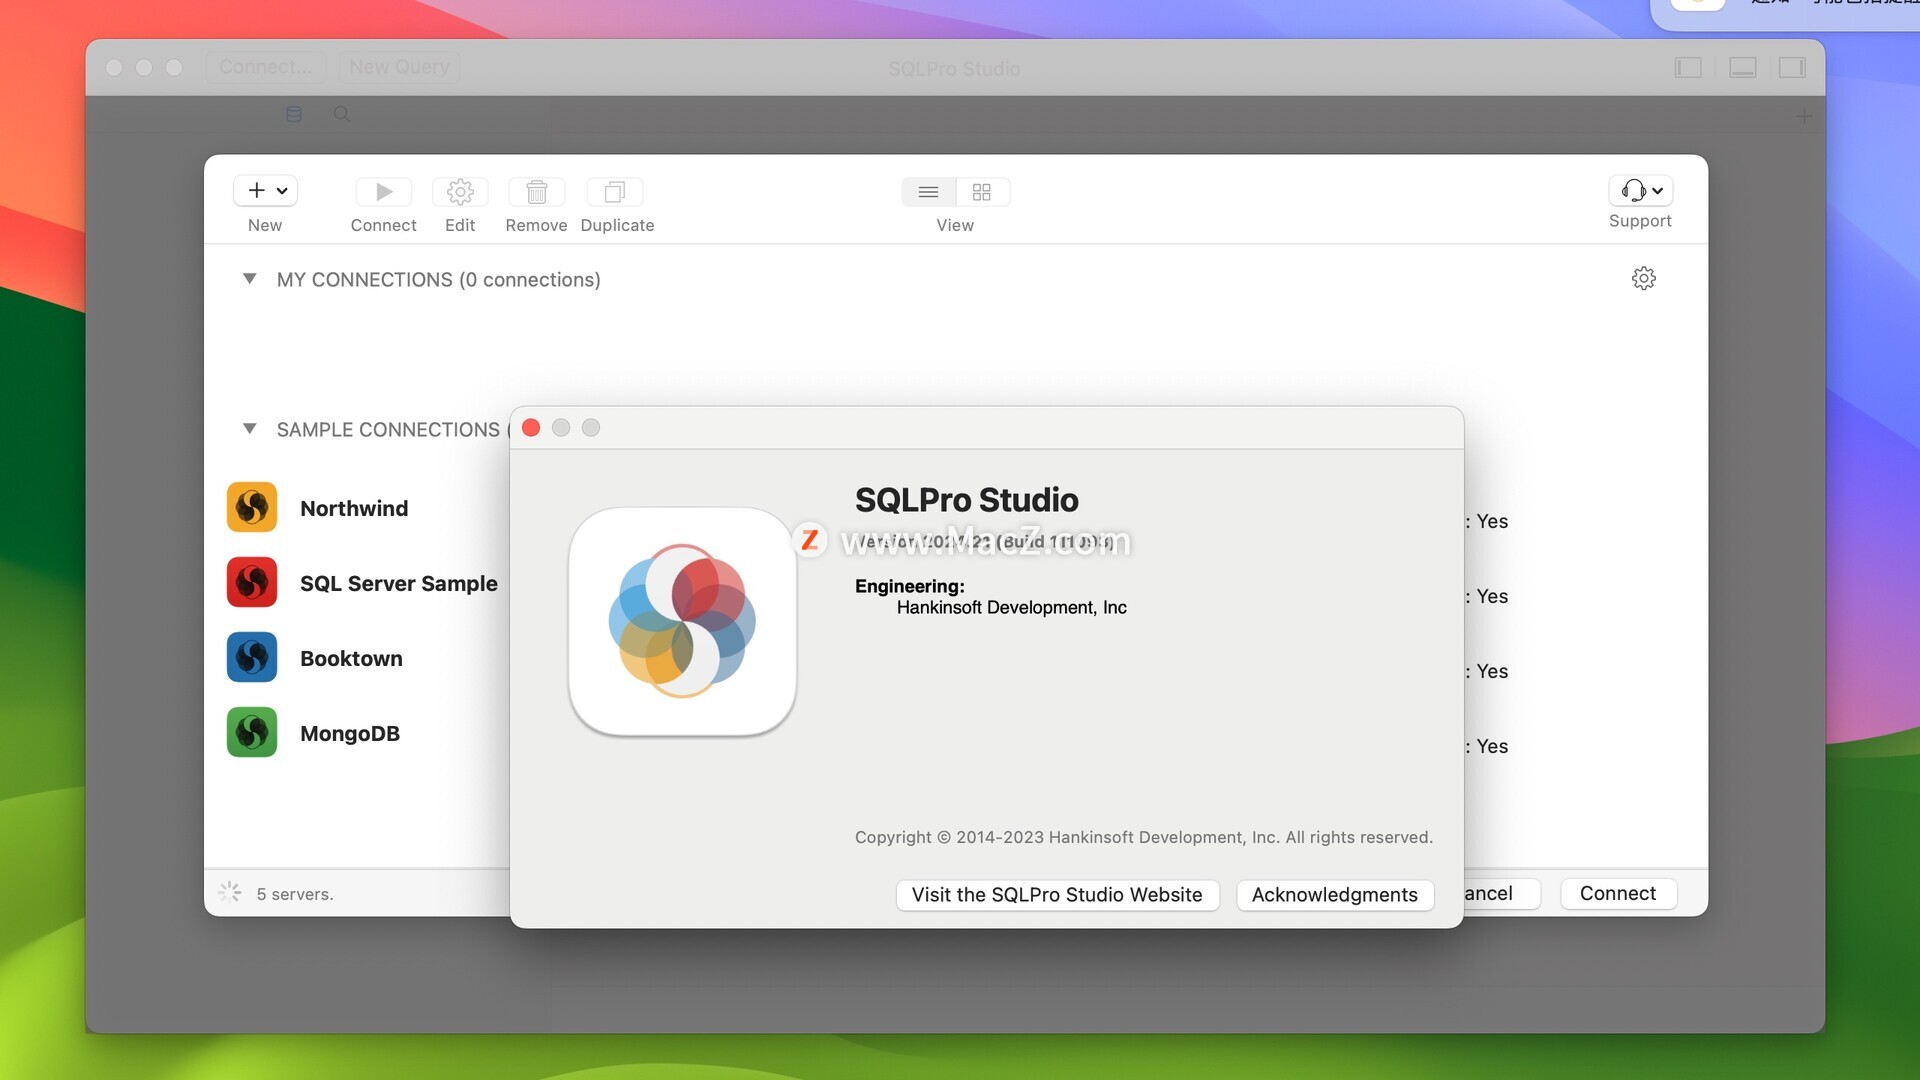The width and height of the screenshot is (1920, 1080).
Task: Select the Northwind connection icon
Action: coord(252,508)
